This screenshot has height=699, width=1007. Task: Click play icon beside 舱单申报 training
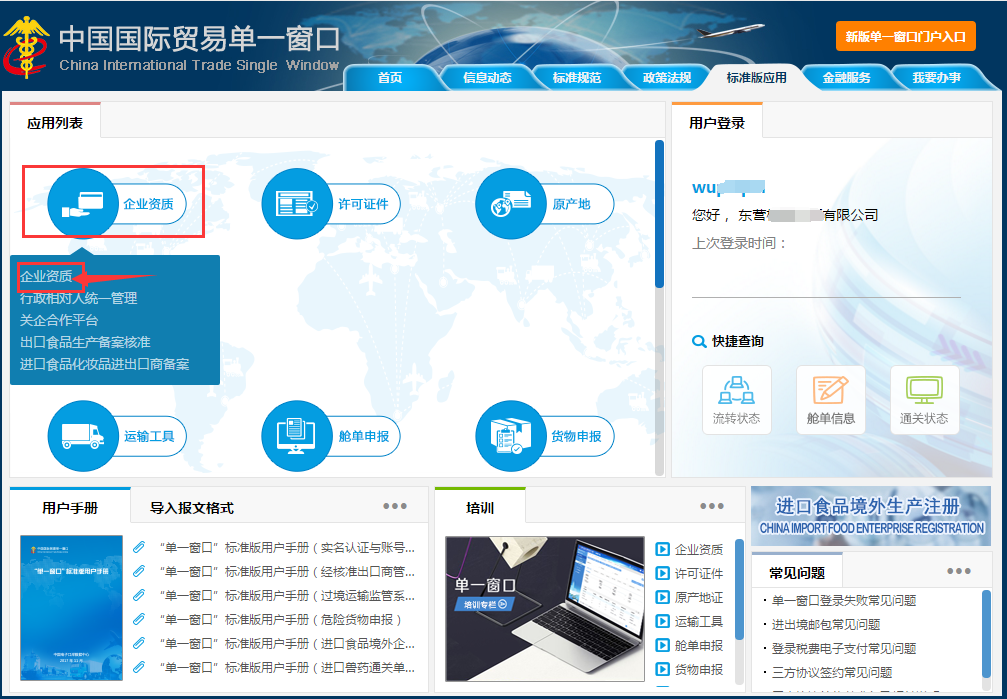click(x=662, y=645)
